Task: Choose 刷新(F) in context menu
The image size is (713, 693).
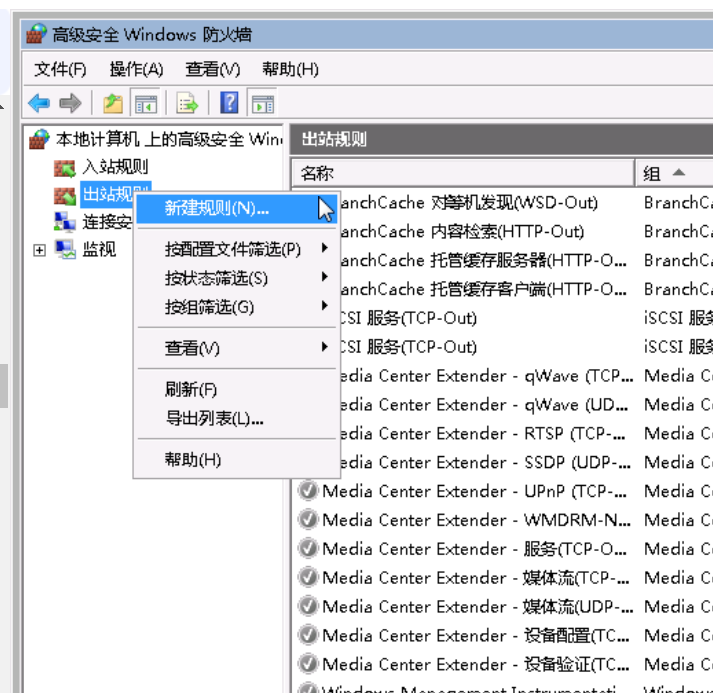Action: point(236,389)
